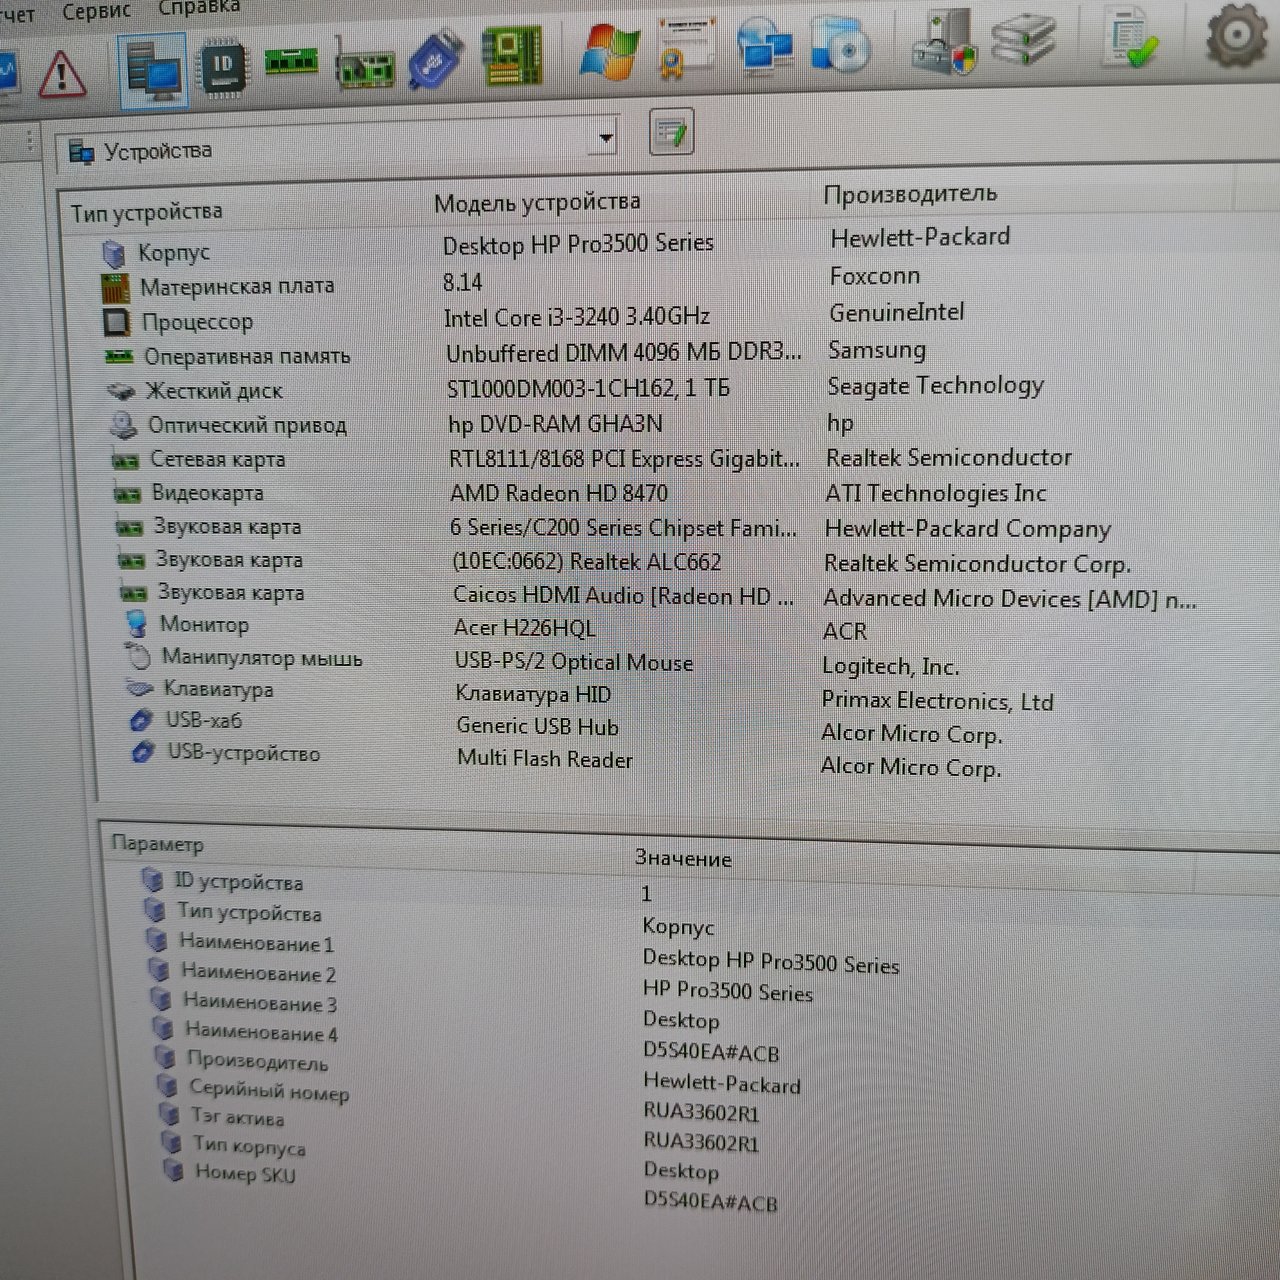Open the Справка menu
This screenshot has width=1280, height=1280.
pos(199,8)
